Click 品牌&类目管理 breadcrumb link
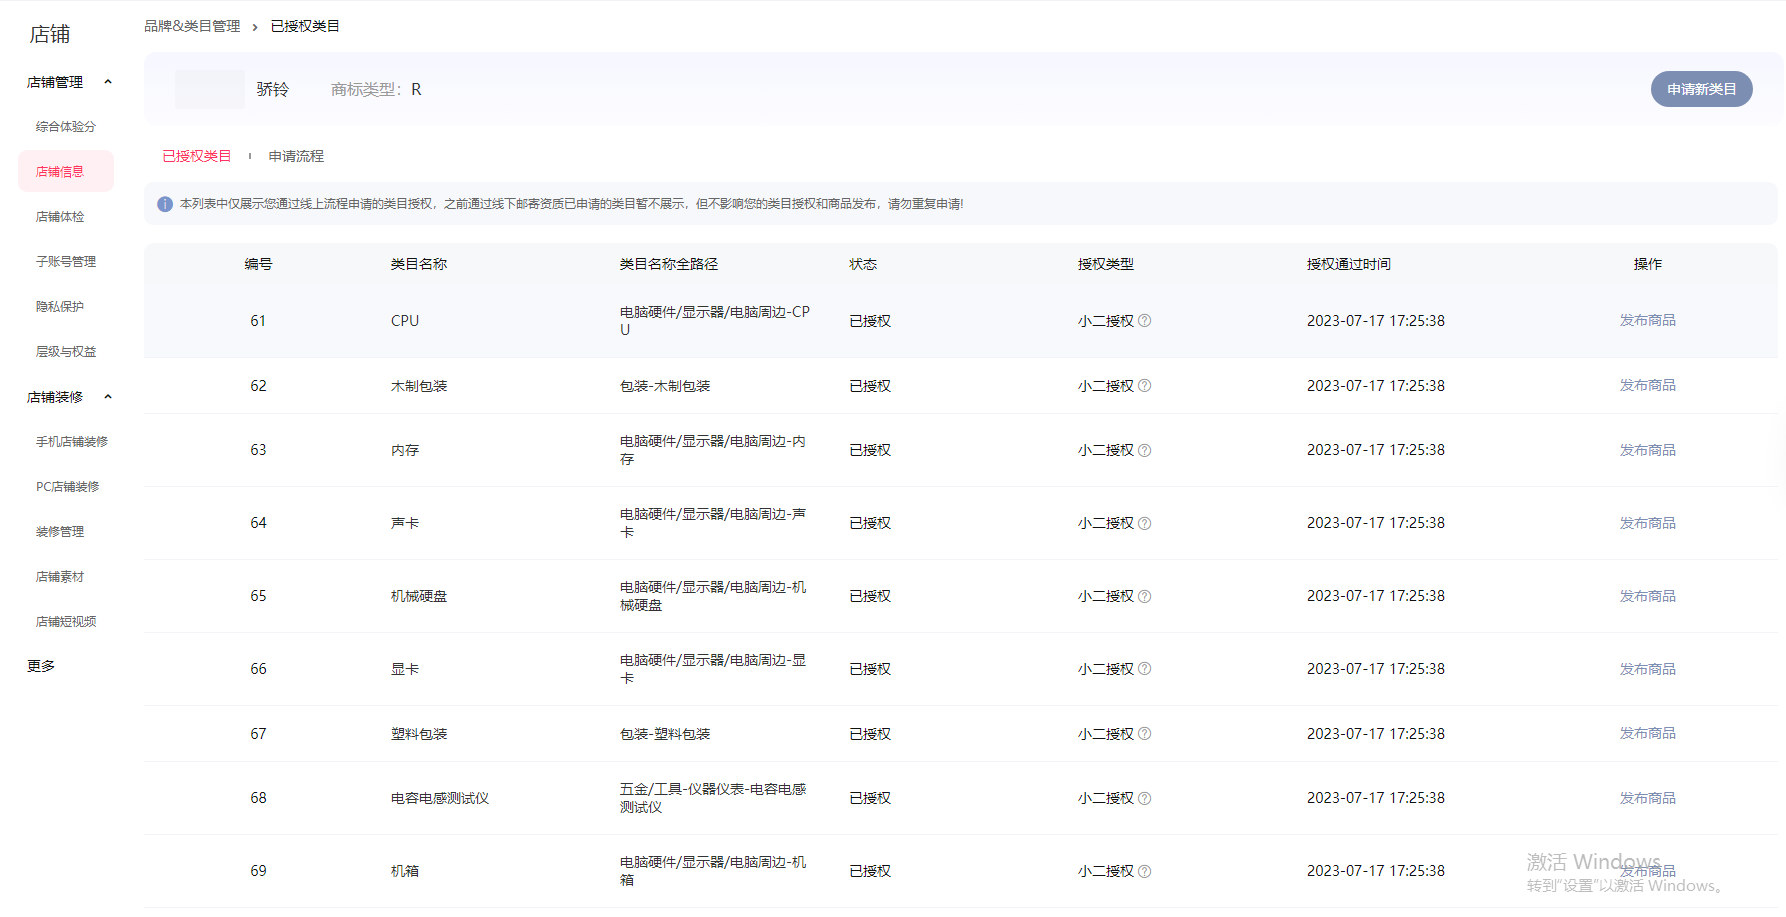 [192, 26]
